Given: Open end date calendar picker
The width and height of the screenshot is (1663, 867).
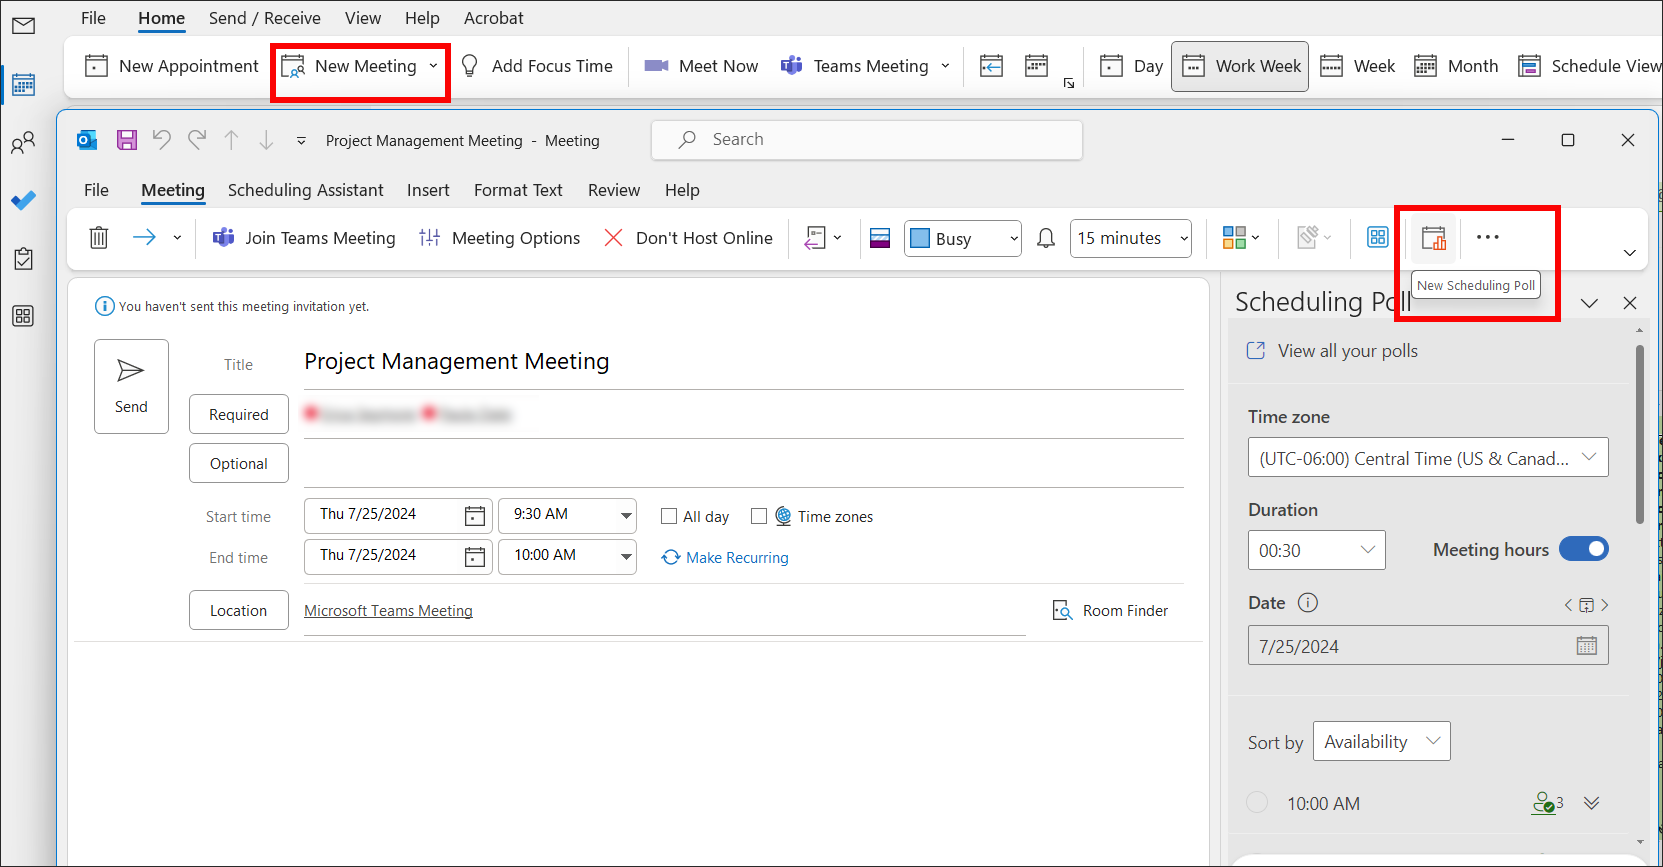Looking at the screenshot, I should (x=475, y=557).
